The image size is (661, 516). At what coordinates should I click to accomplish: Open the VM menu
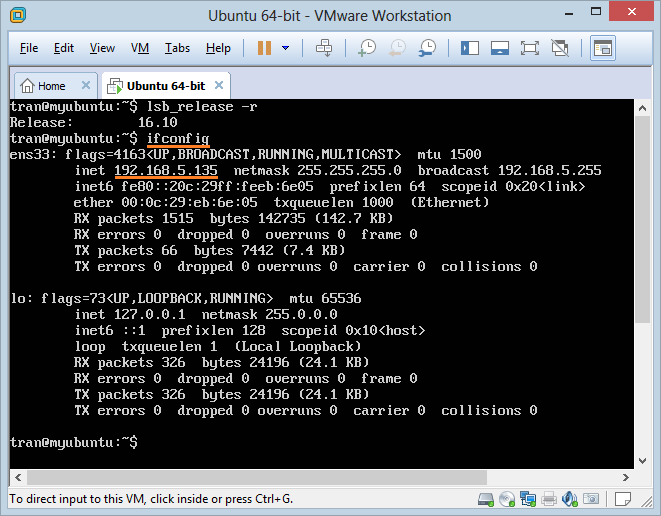(140, 48)
